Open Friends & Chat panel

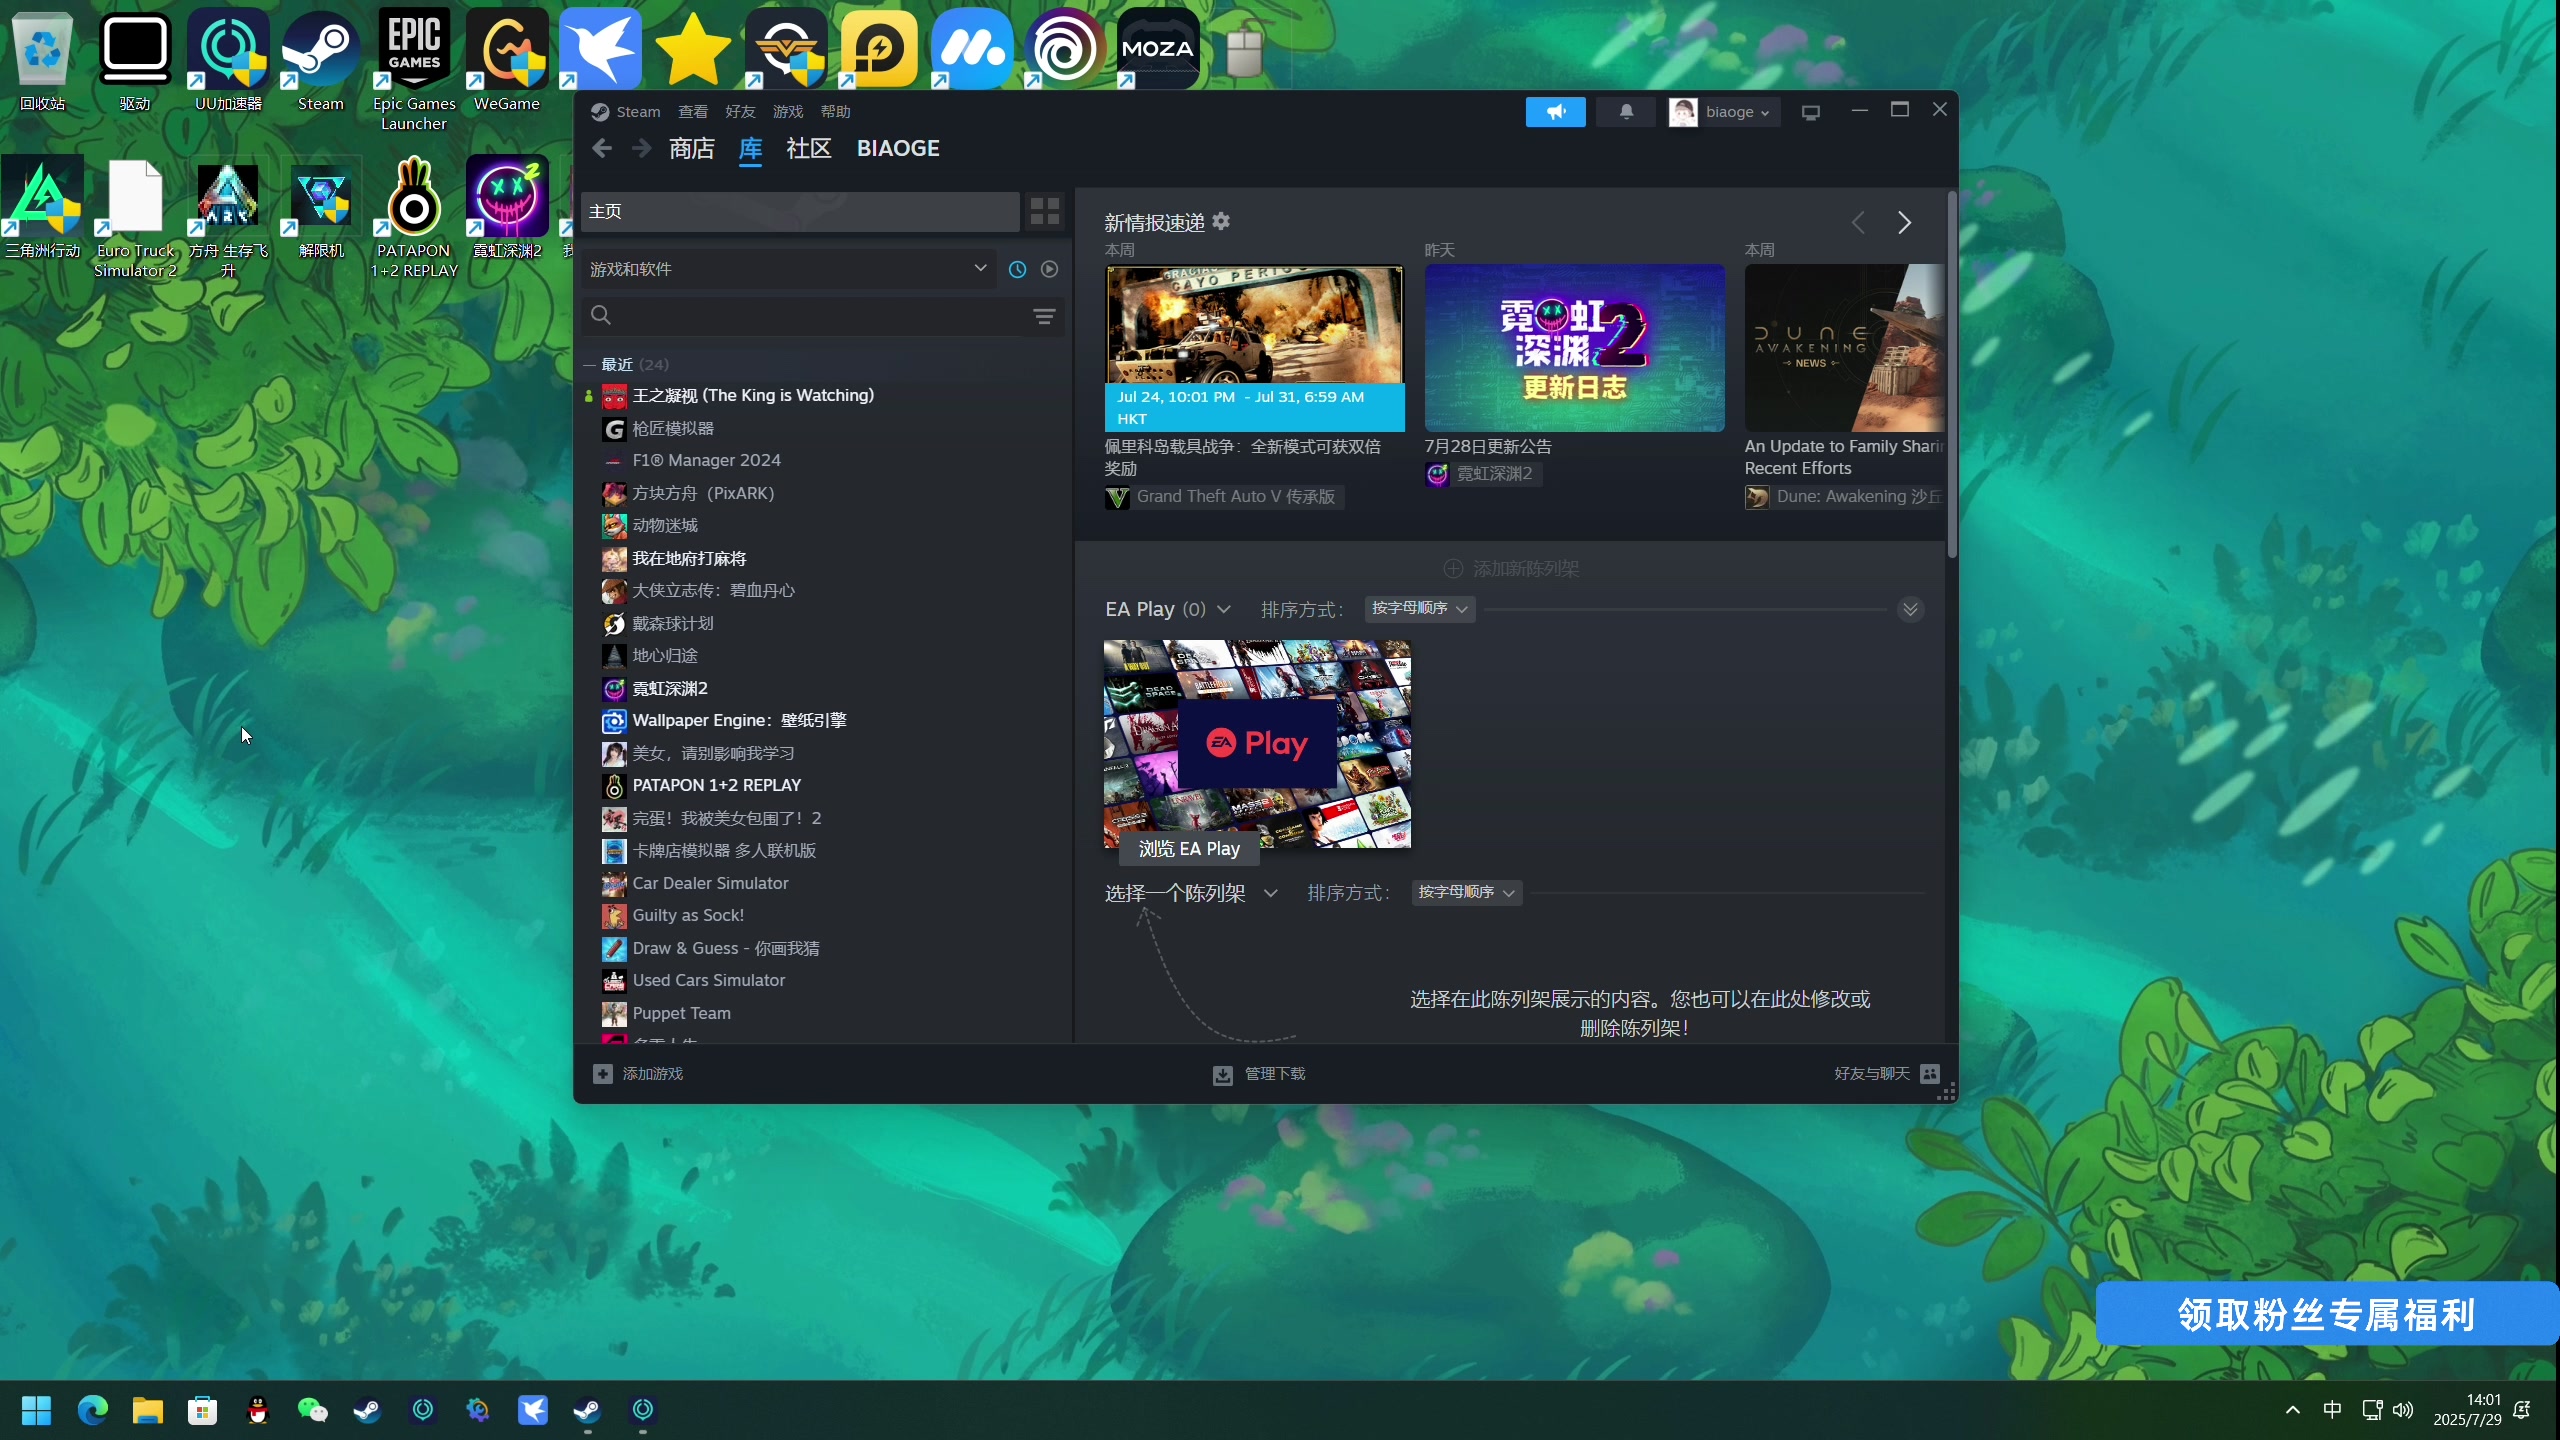coord(1886,1073)
